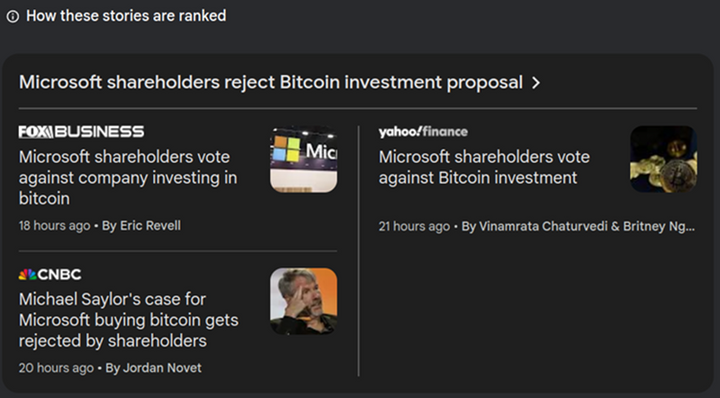Open CNBC Michael Saylor article headline
This screenshot has width=720, height=398.
coord(129,320)
